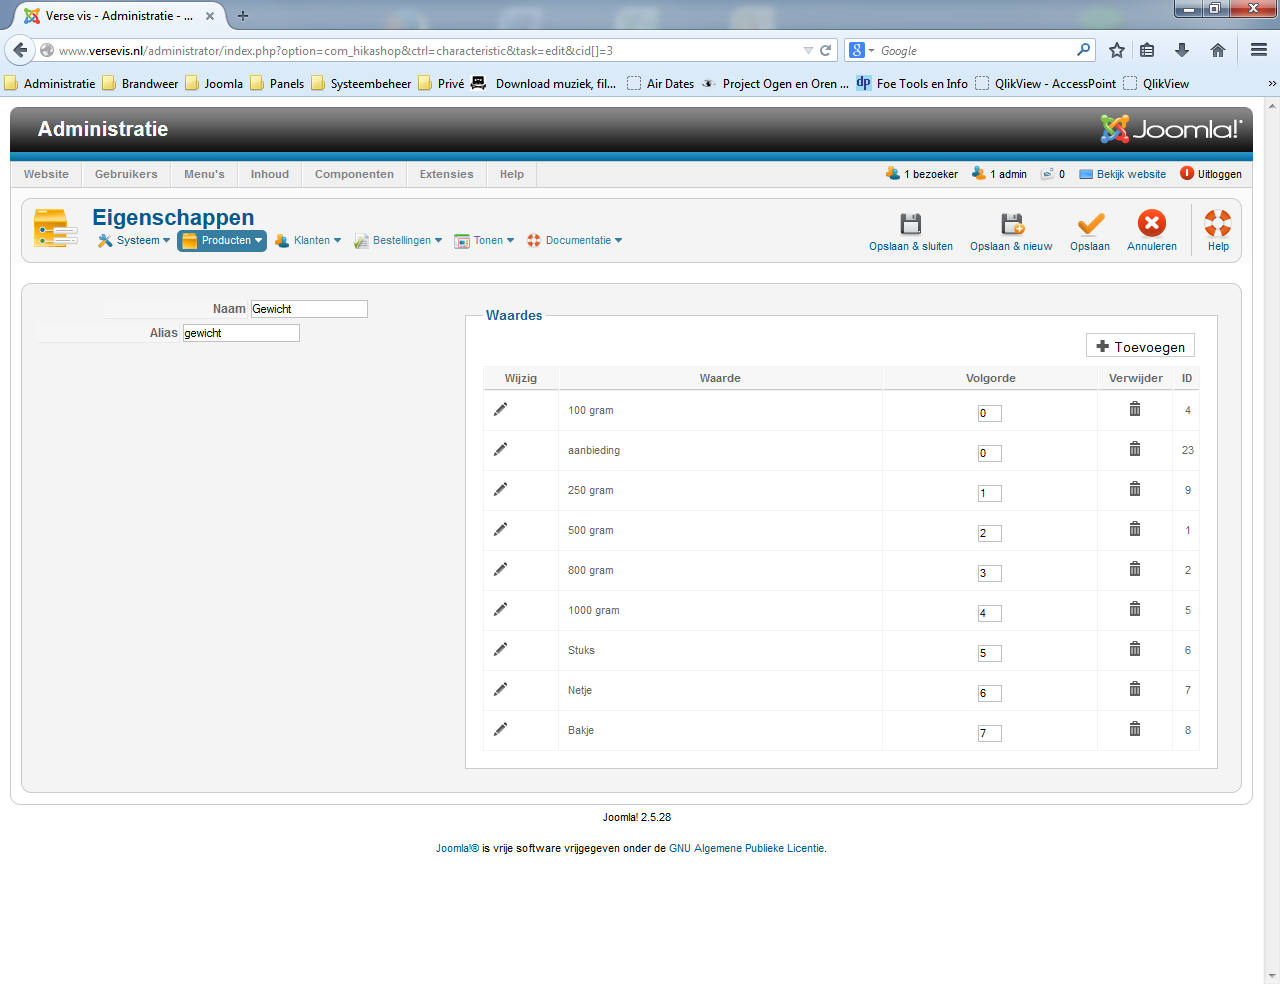Screen dimensions: 1280x984
Task: Sort by the Waarde column header
Action: coord(720,378)
